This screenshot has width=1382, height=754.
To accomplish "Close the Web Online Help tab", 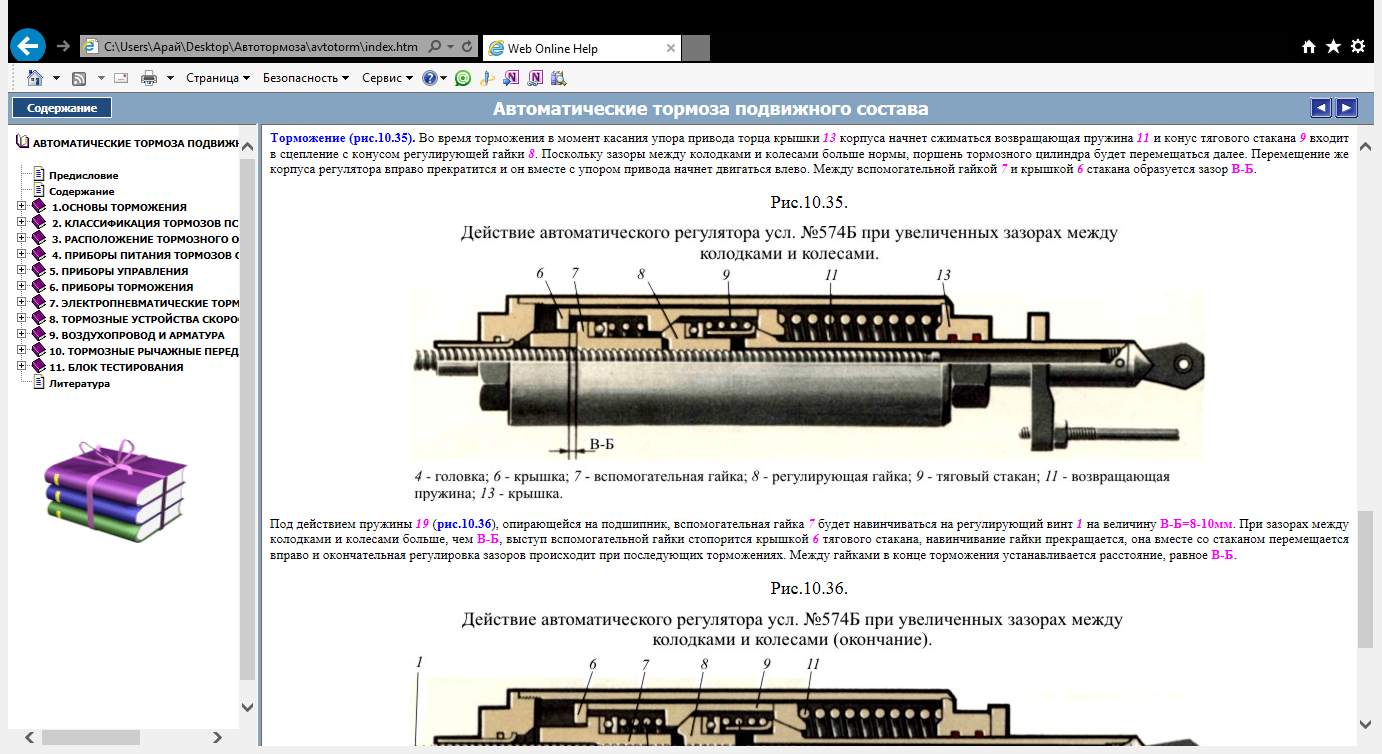I will [671, 48].
